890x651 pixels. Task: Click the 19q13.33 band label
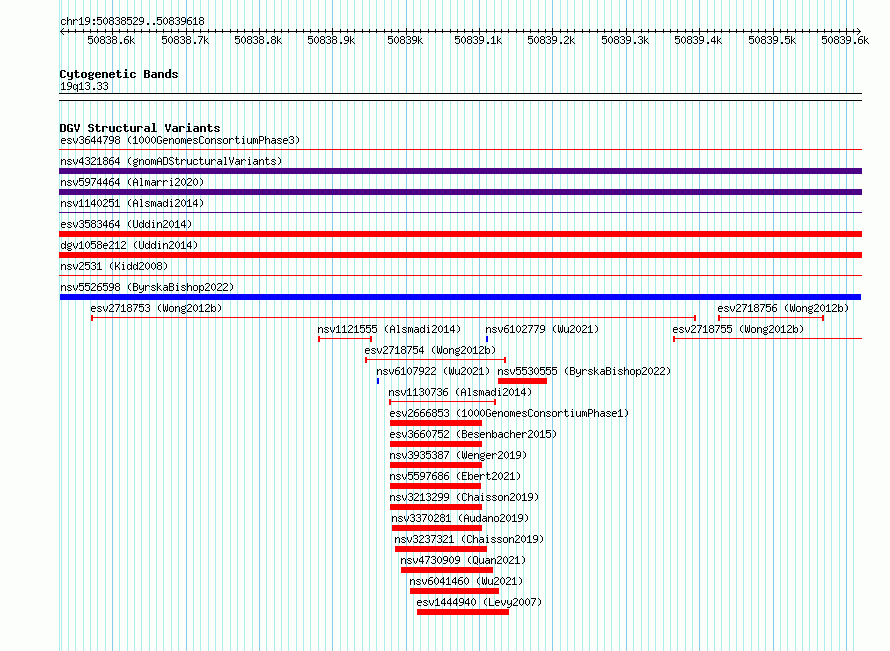pyautogui.click(x=84, y=86)
